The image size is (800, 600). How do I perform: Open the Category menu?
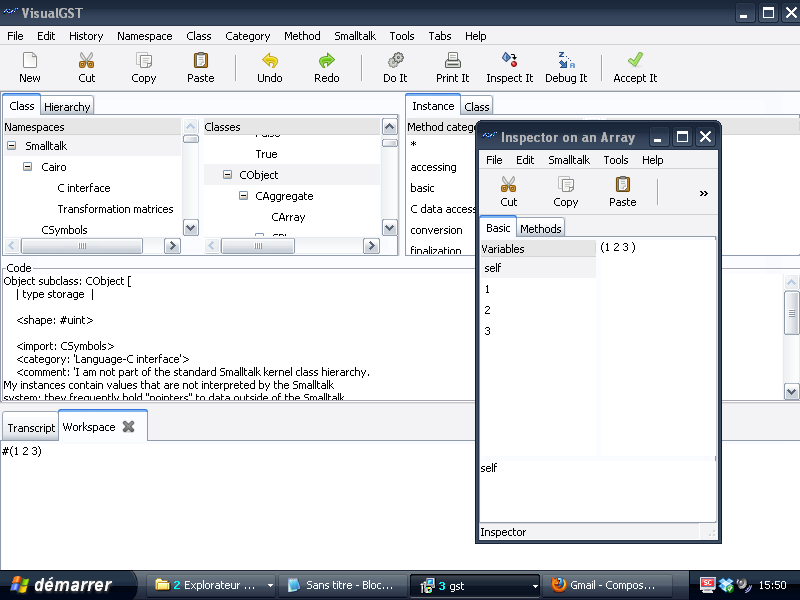(x=247, y=36)
